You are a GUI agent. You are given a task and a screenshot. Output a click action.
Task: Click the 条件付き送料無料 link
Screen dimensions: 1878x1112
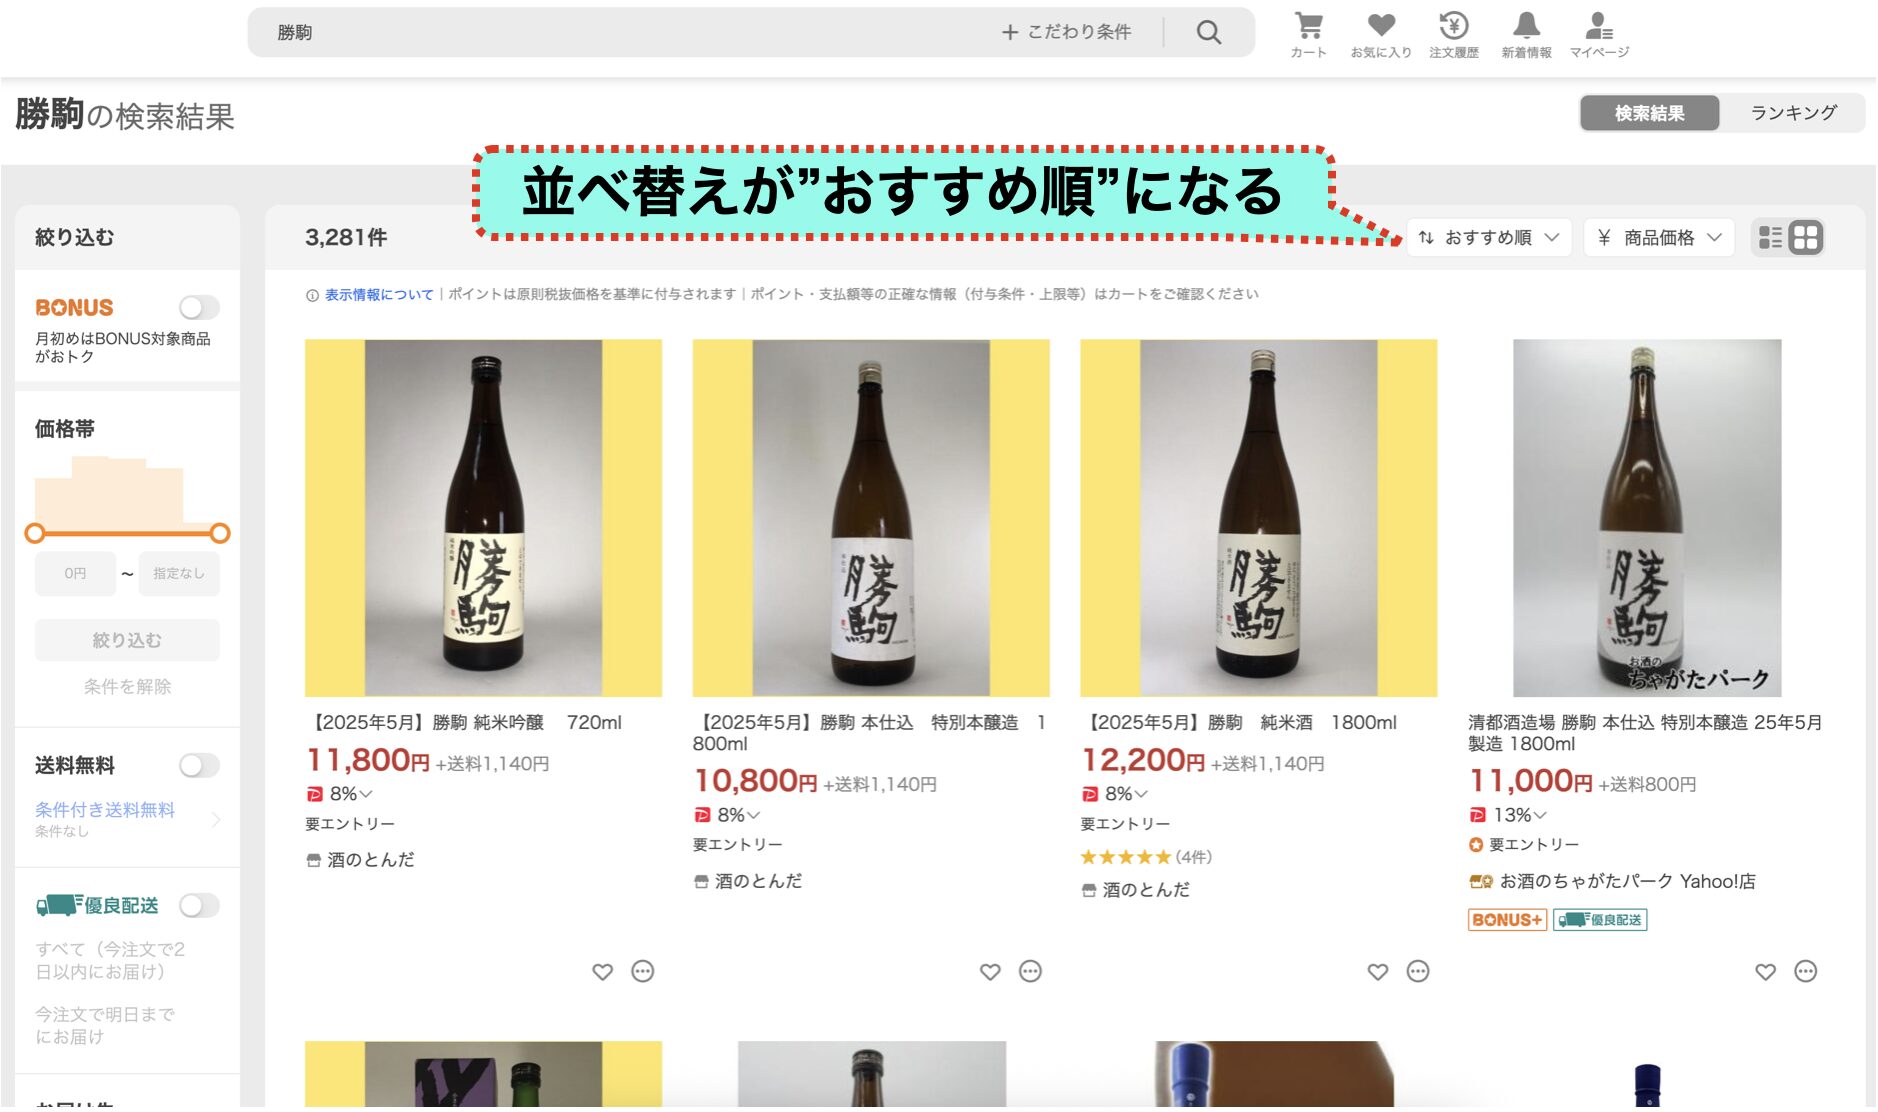[105, 810]
